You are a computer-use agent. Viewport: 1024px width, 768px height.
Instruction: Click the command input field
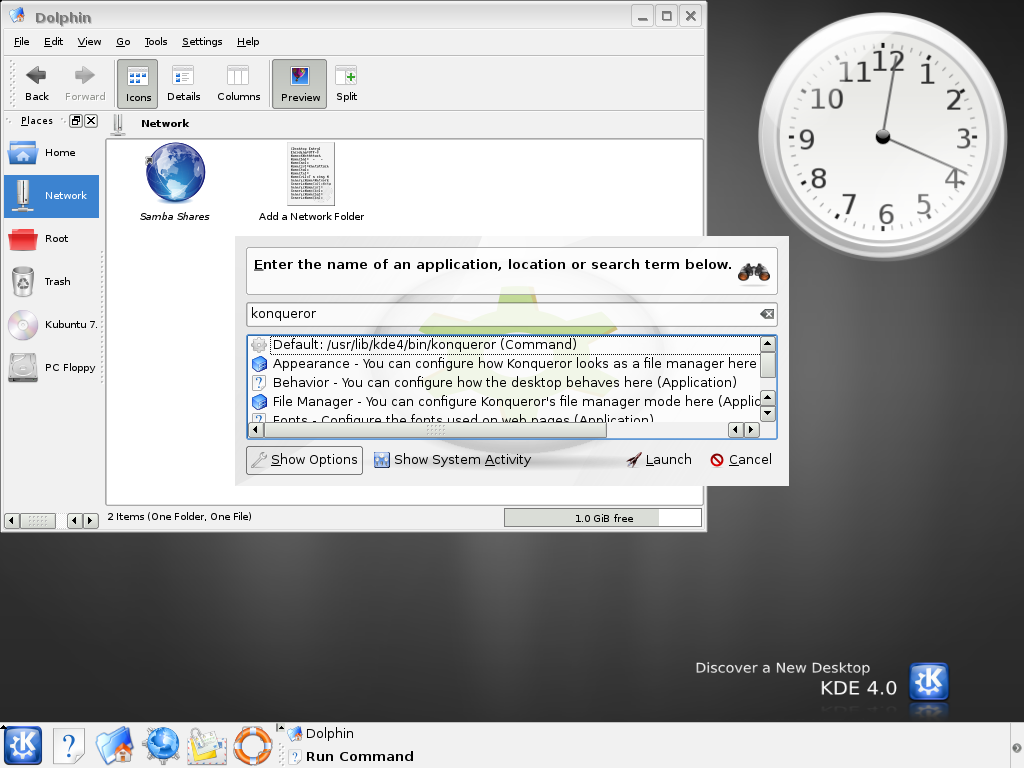500,314
